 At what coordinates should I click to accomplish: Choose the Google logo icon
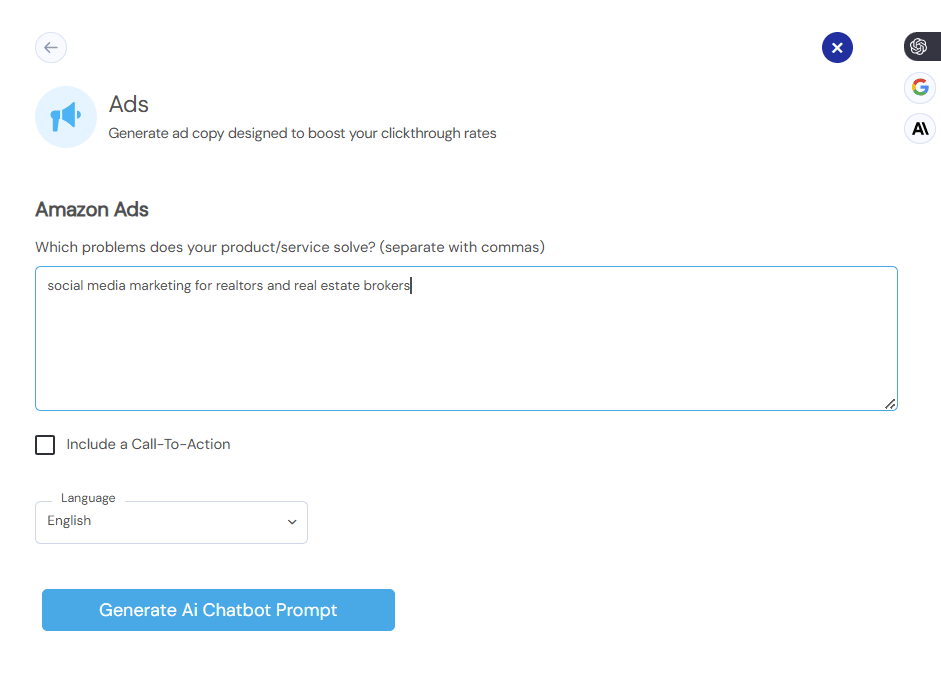pyautogui.click(x=920, y=87)
